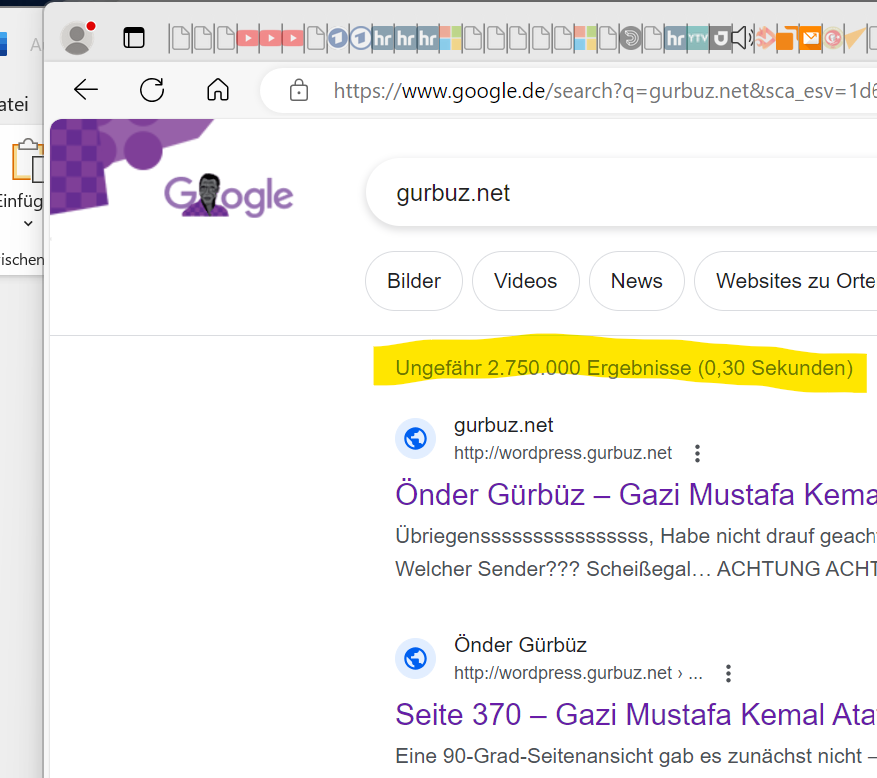Switch to the gray U-shaped icon tab
Screen dimensions: 877x778
pyautogui.click(x=720, y=39)
